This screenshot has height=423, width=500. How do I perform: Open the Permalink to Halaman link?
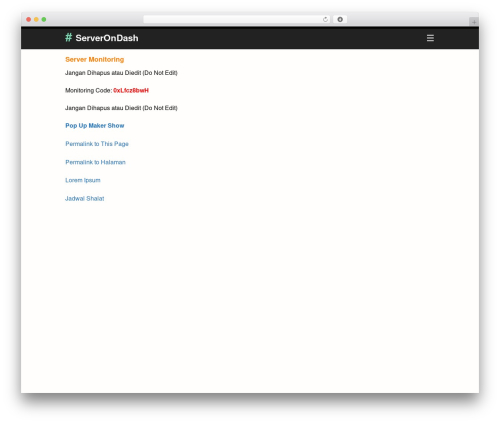[x=95, y=162]
